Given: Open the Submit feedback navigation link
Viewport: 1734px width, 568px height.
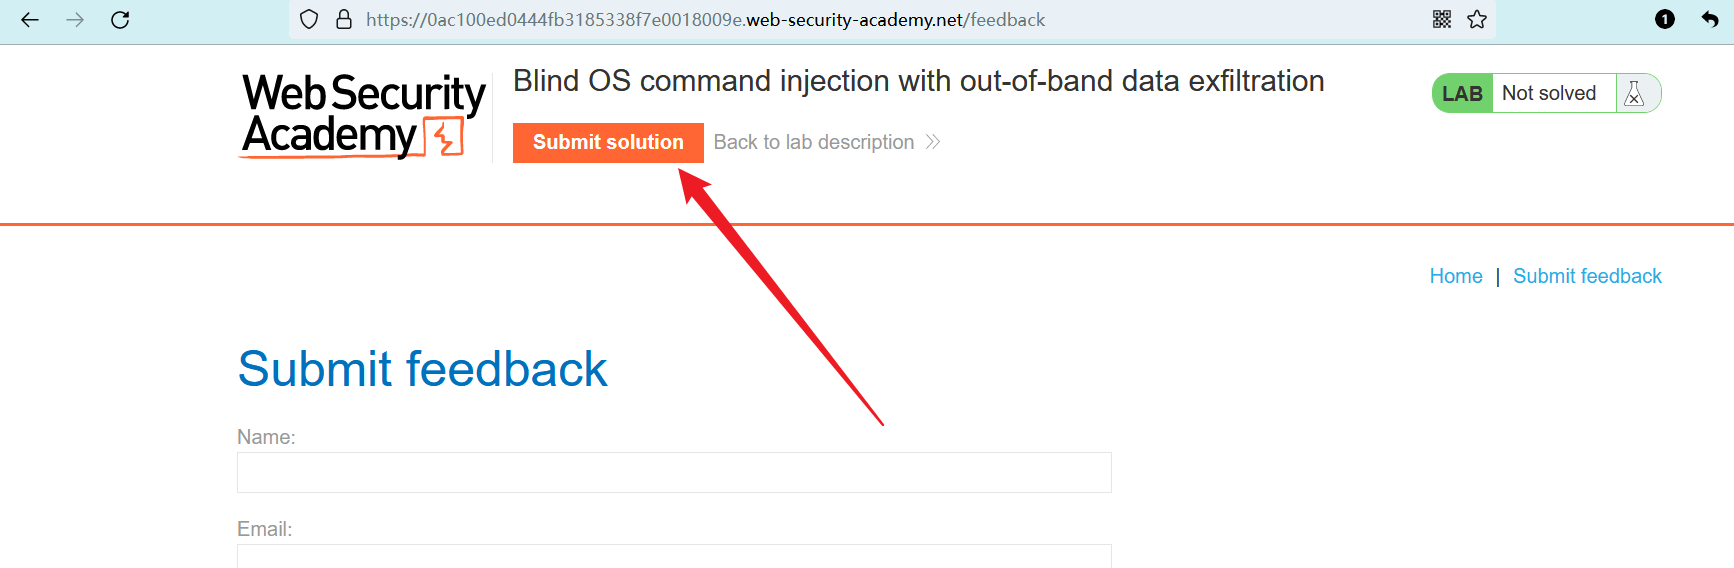Looking at the screenshot, I should 1587,276.
